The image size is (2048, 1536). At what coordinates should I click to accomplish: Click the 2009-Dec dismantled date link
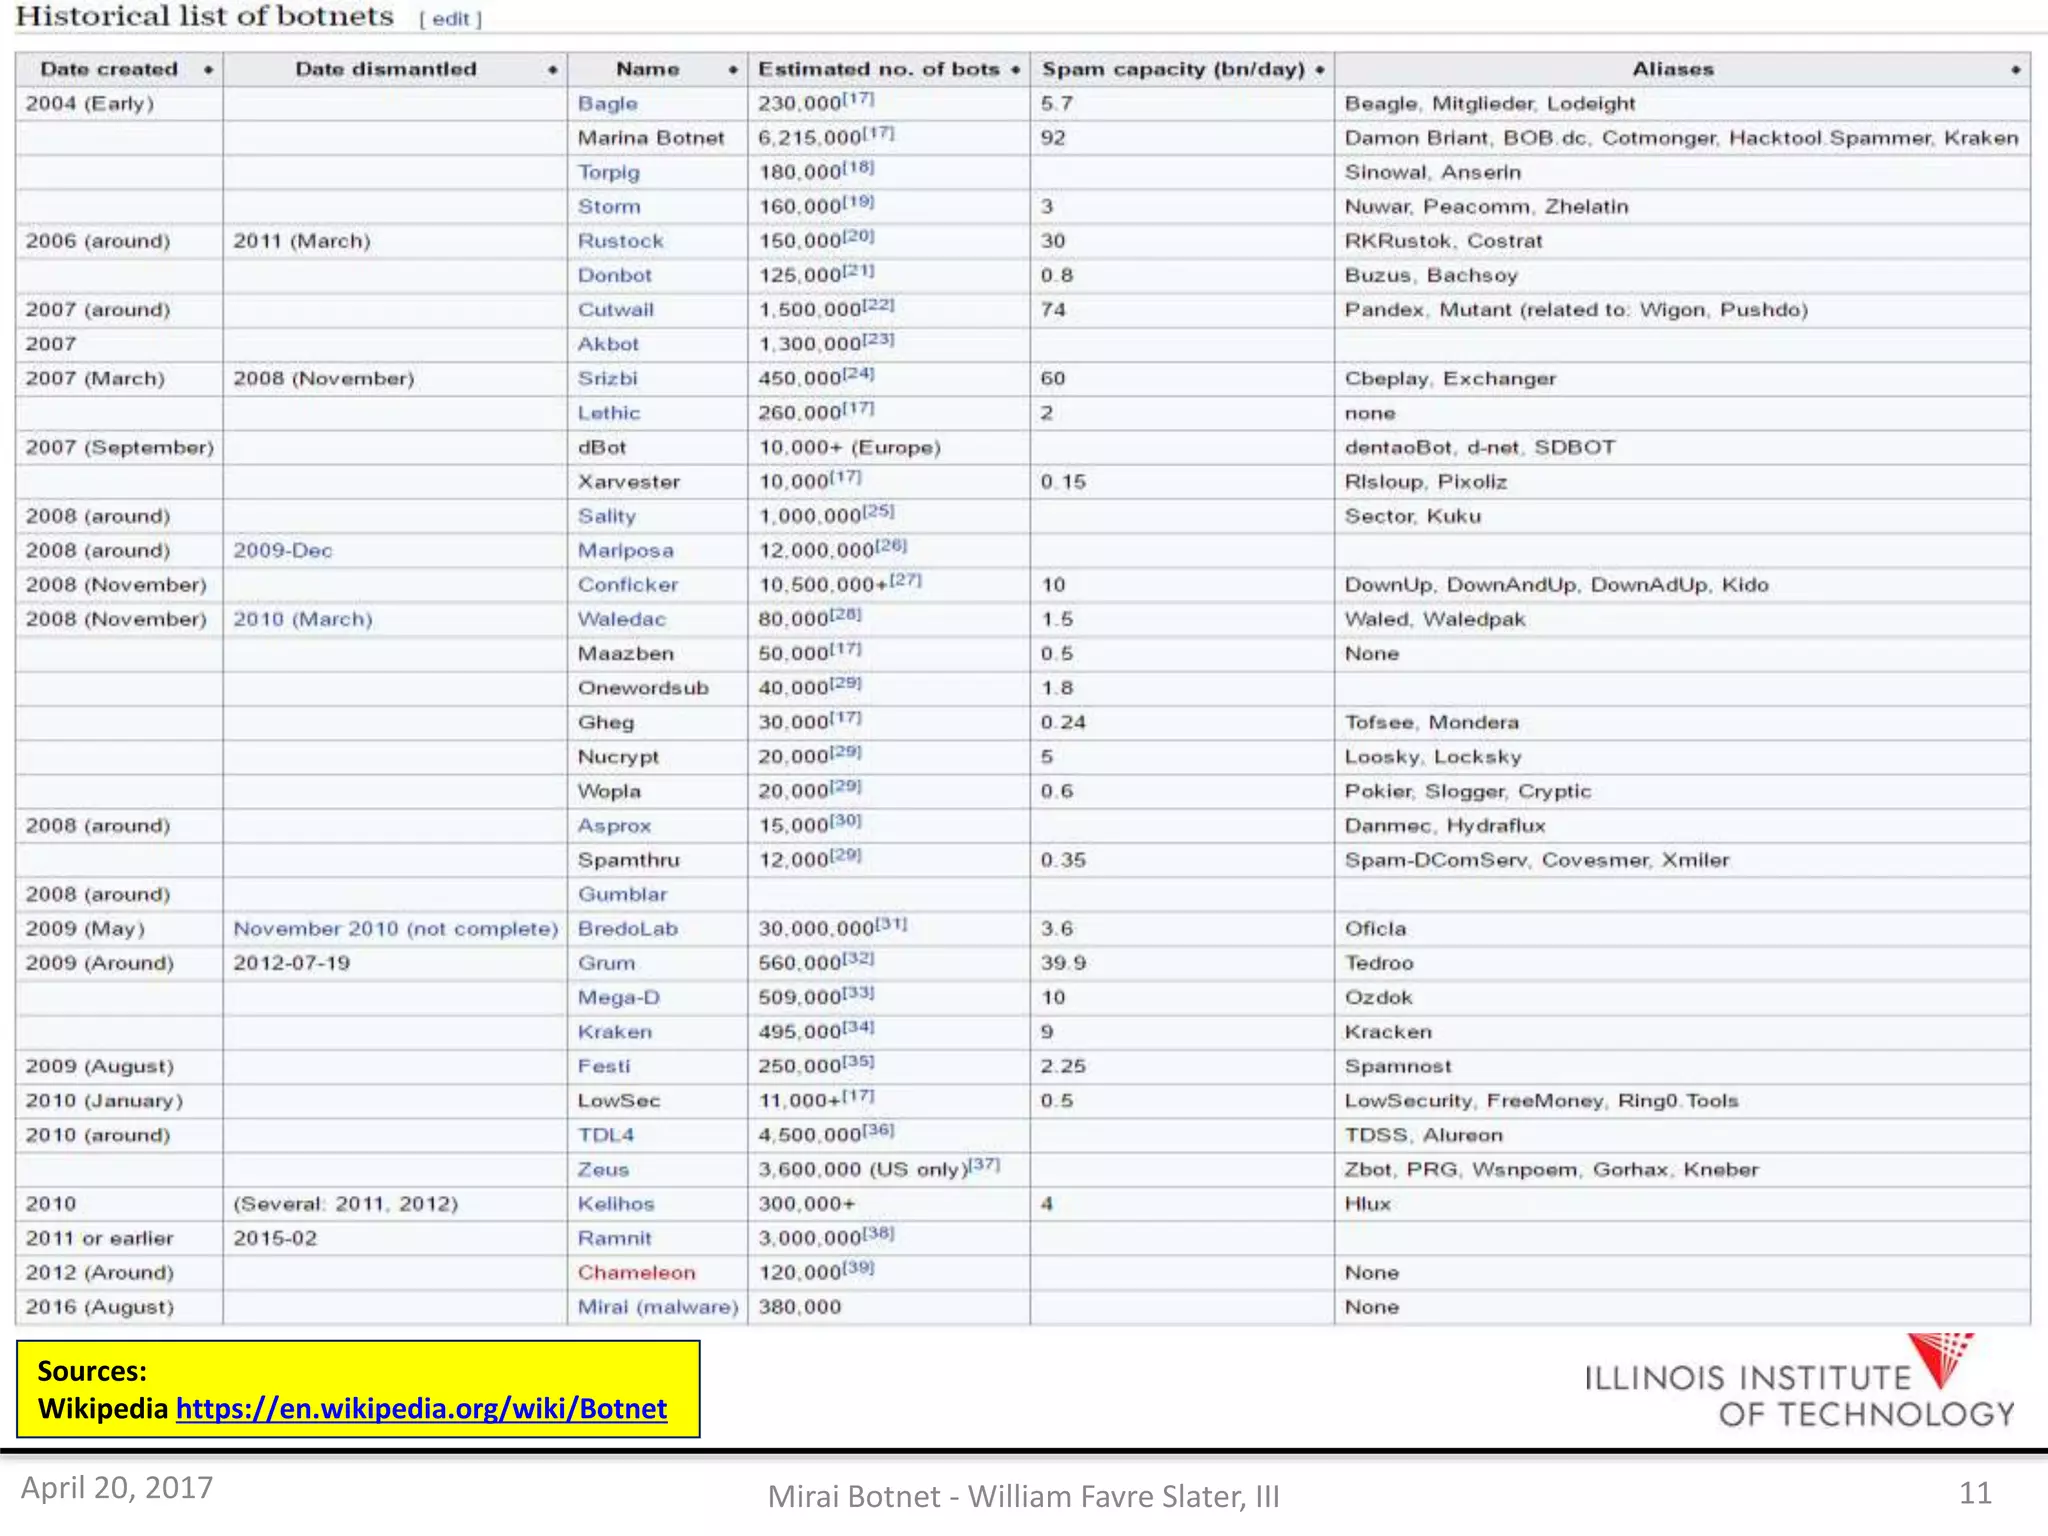[x=282, y=551]
